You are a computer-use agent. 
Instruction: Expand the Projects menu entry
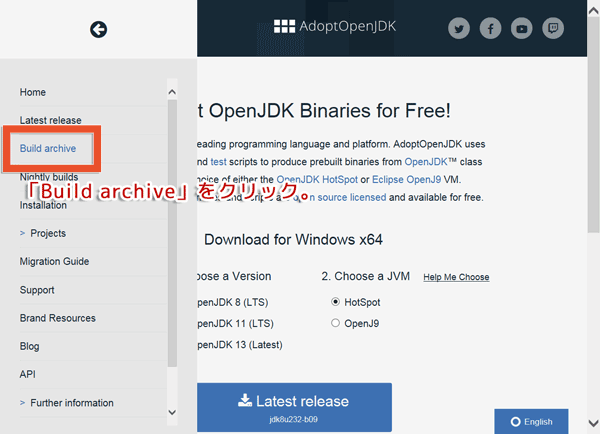(43, 233)
